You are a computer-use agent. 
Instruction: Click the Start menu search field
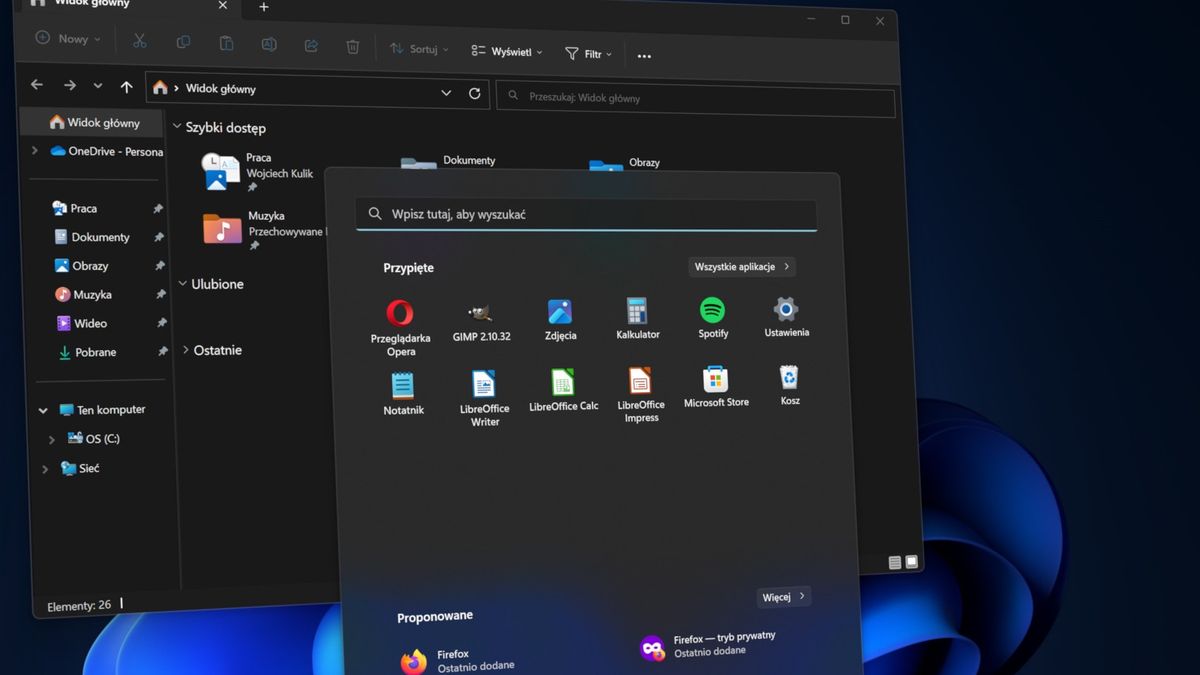point(586,214)
